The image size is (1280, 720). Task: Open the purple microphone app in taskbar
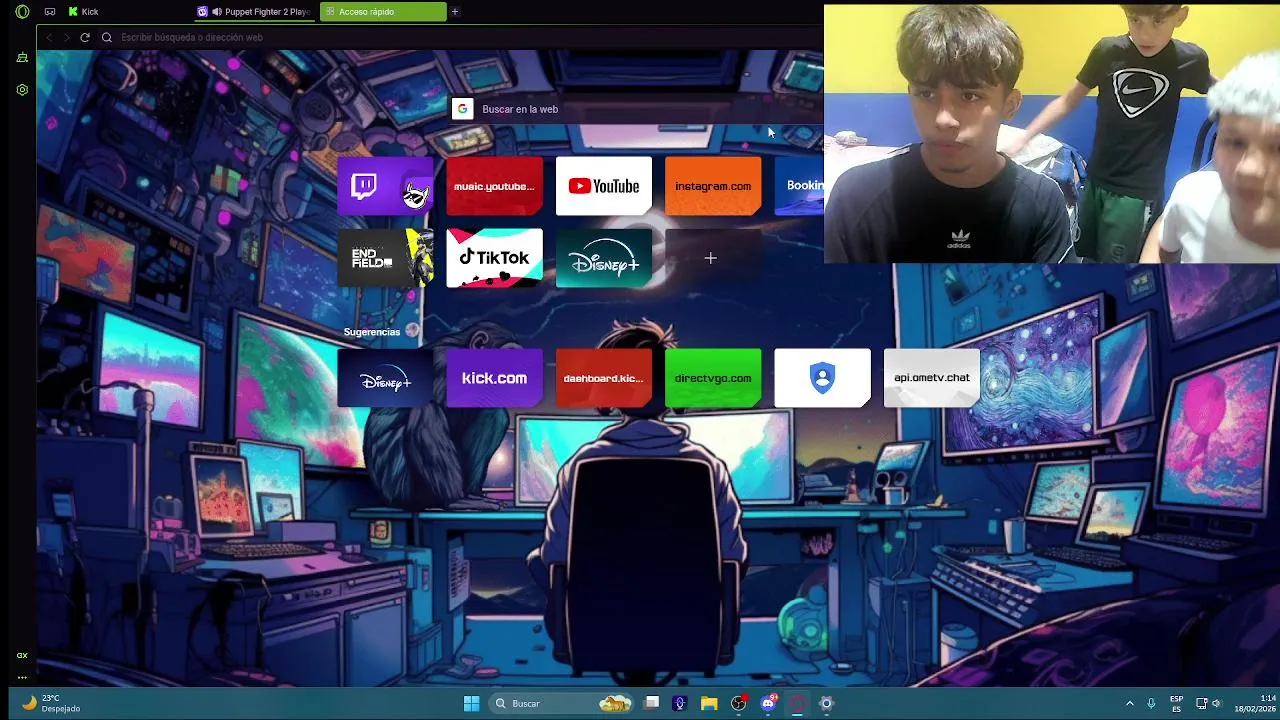[x=680, y=703]
